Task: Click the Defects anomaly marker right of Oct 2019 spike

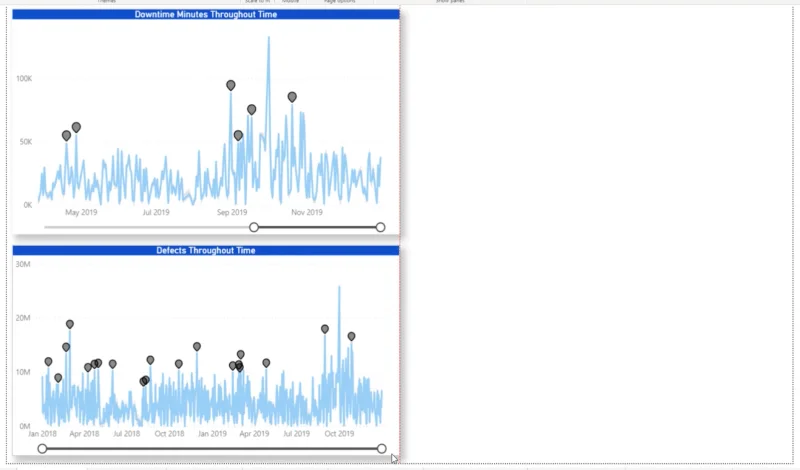Action: click(x=352, y=337)
